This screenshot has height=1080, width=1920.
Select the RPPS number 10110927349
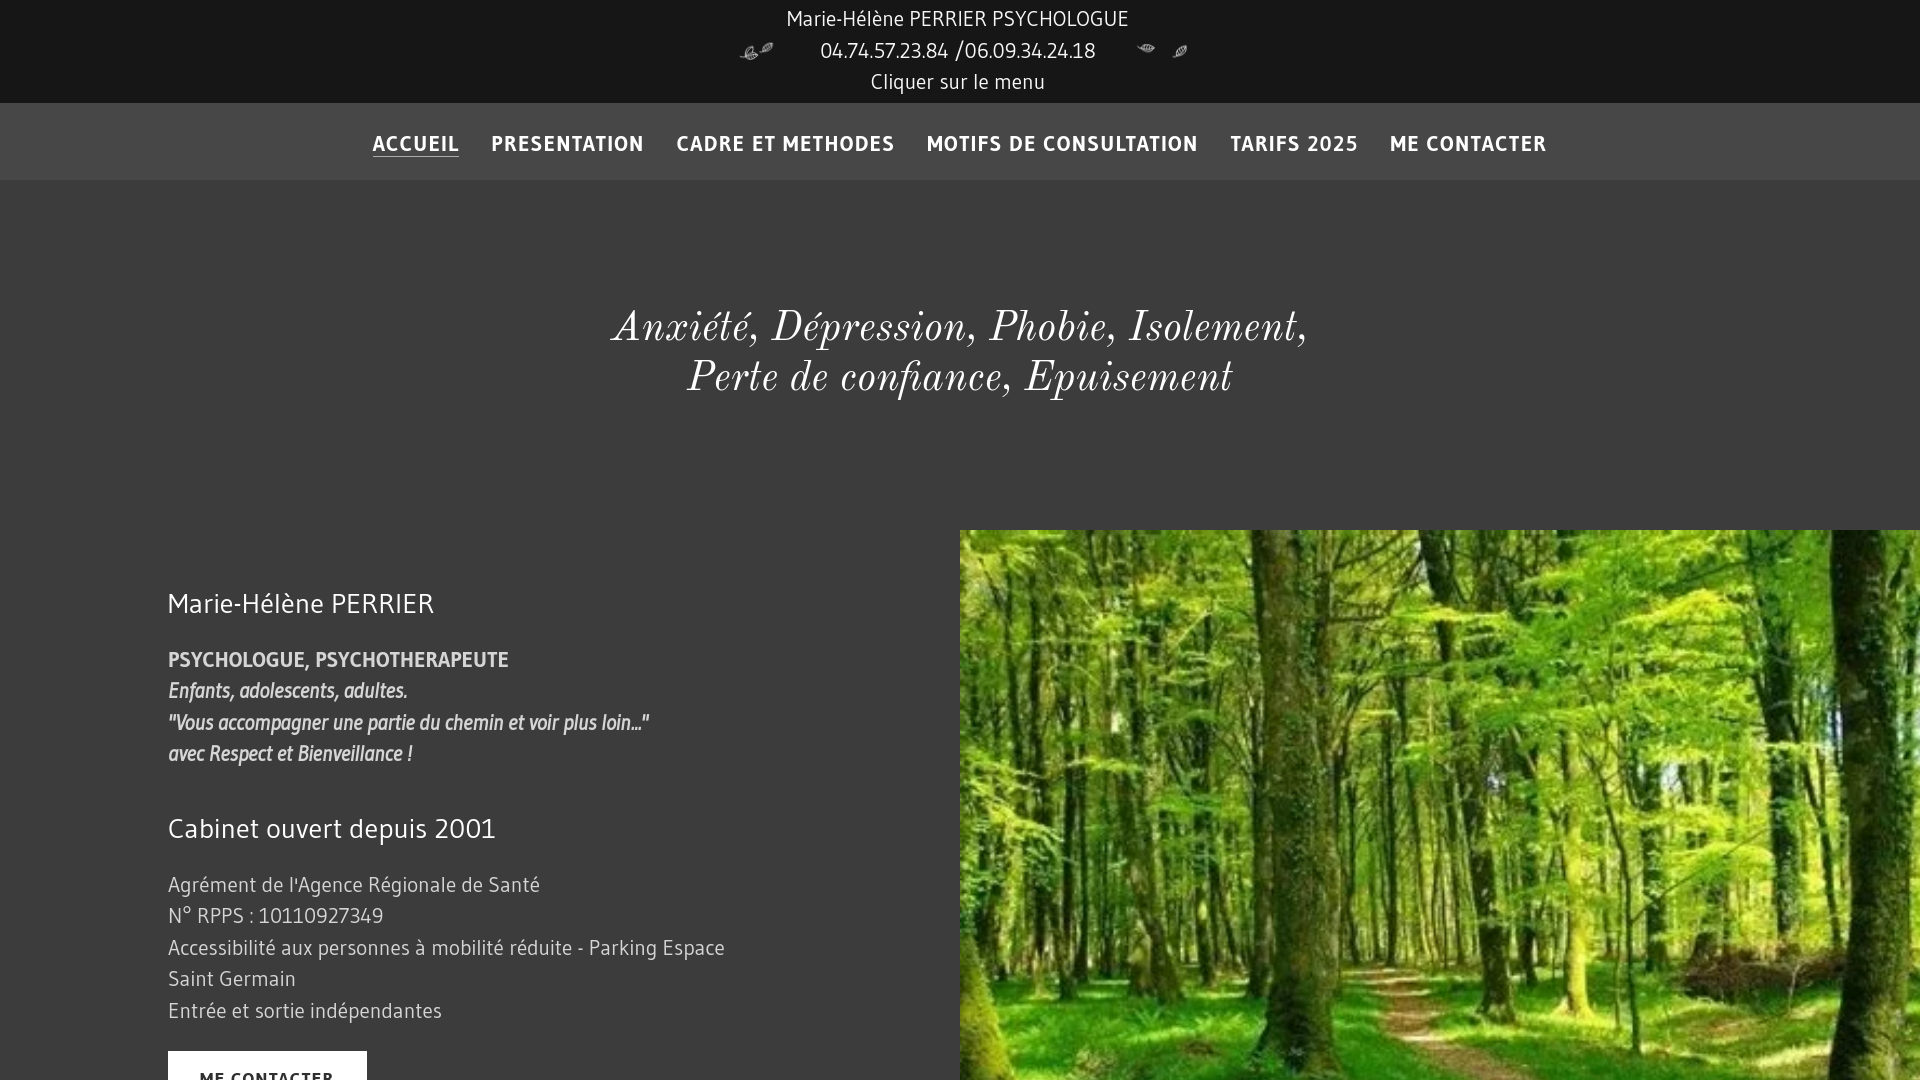(x=321, y=915)
